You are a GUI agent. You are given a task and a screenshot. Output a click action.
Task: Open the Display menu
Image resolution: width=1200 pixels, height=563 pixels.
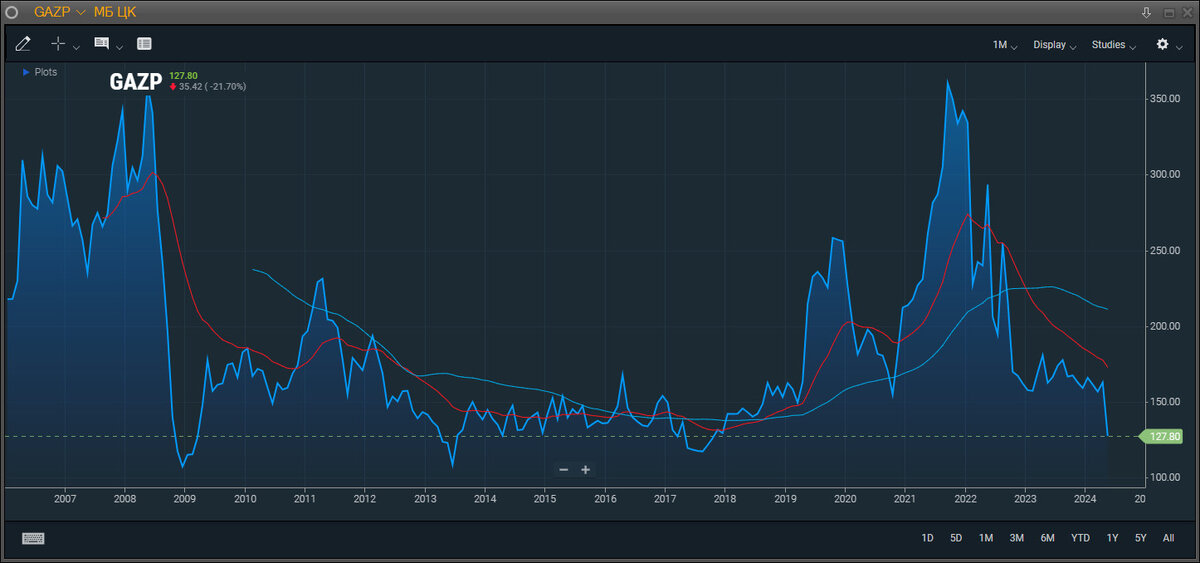1055,45
